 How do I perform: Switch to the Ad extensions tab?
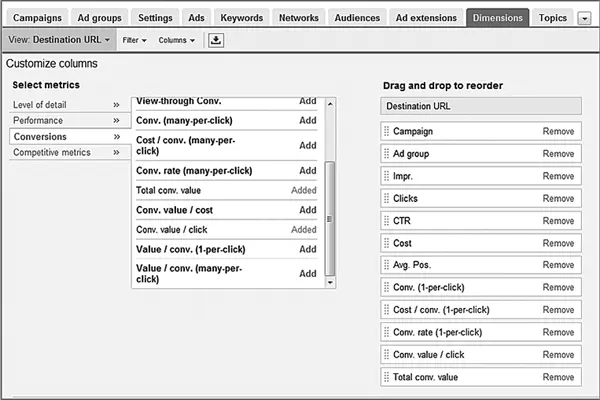coord(426,18)
